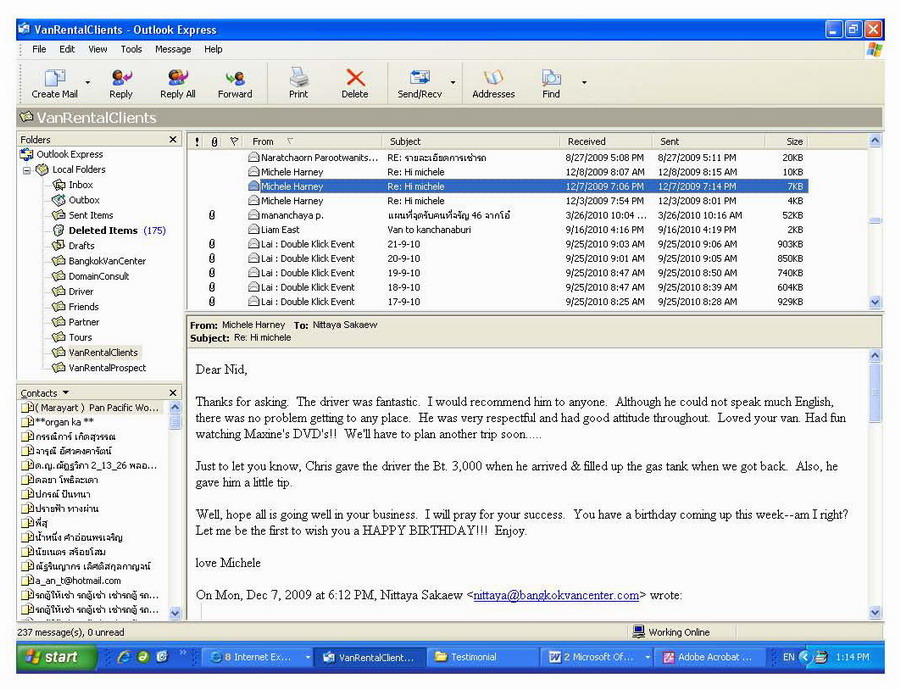Select the Inbox folder
The height and width of the screenshot is (690, 900).
point(73,185)
